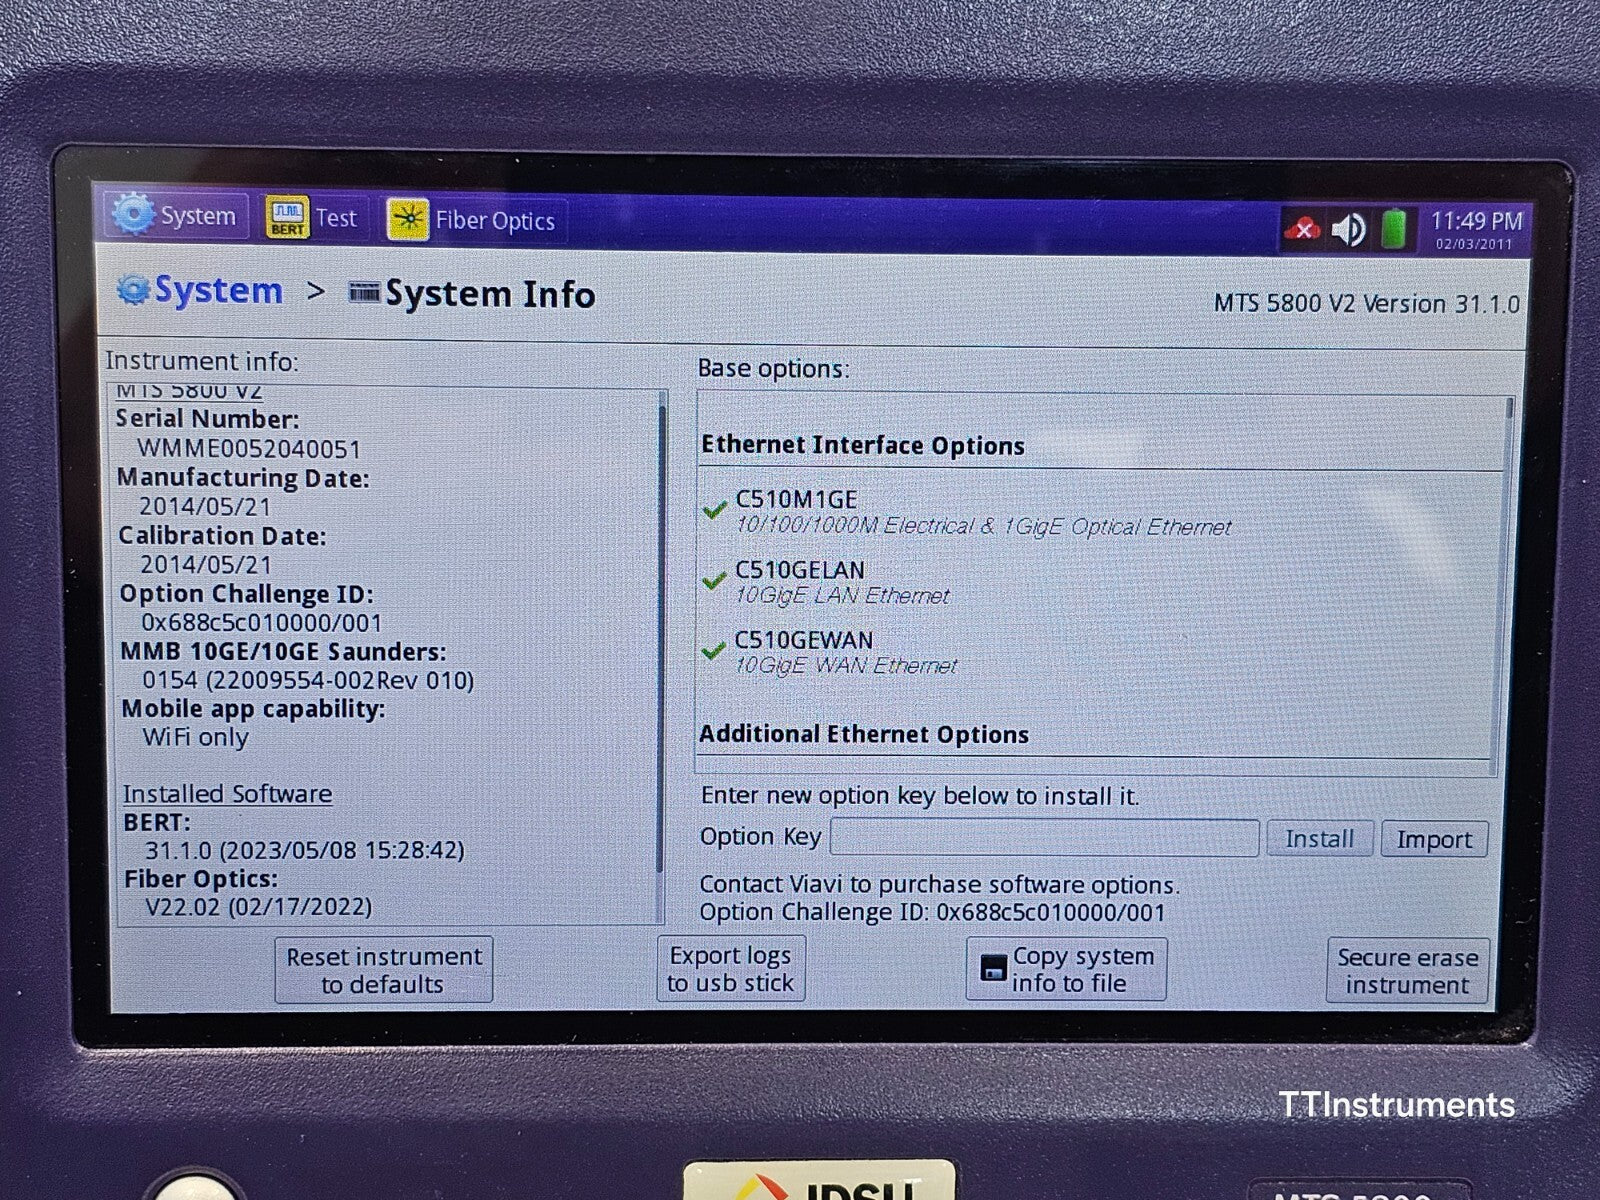This screenshot has width=1600, height=1200.
Task: Click the floppy disk icon on Copy button
Action: click(x=993, y=968)
